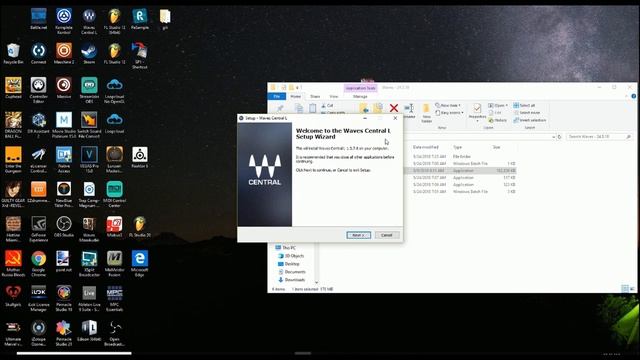Click the Properties icon in Explorer ribbon
Viewport: 640px width, 360px height.
(x=477, y=112)
